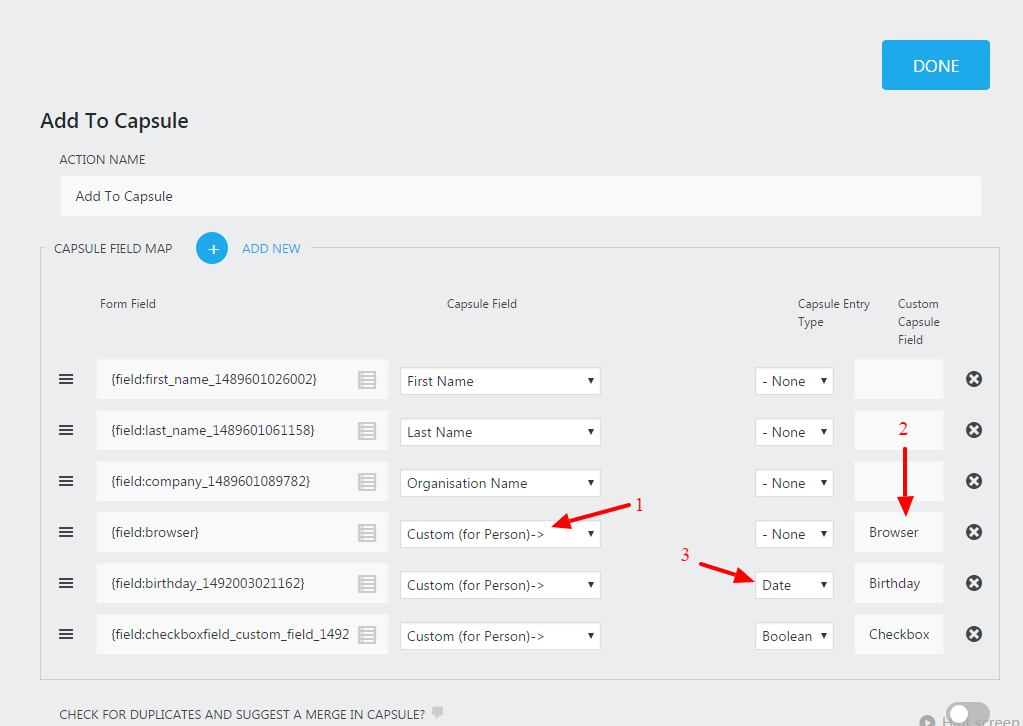Click the Browser custom capsule field input

click(897, 532)
